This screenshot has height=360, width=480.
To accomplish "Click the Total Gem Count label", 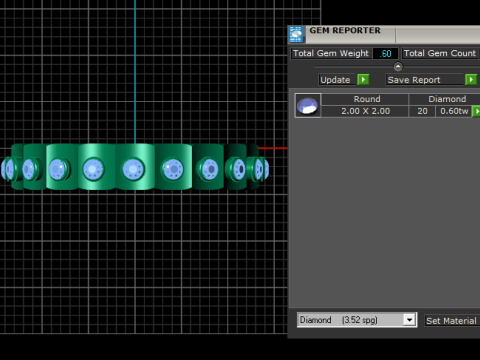I will [x=440, y=53].
